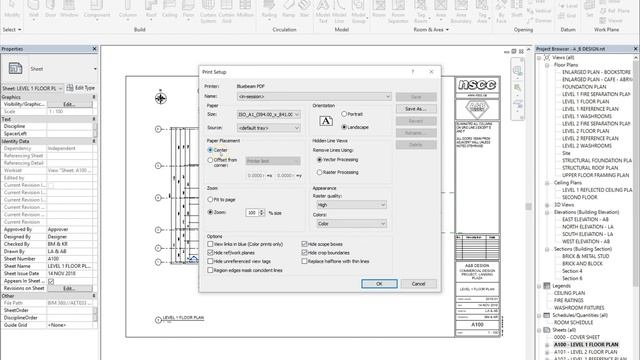
Task: Open the Colors dropdown
Action: point(351,224)
